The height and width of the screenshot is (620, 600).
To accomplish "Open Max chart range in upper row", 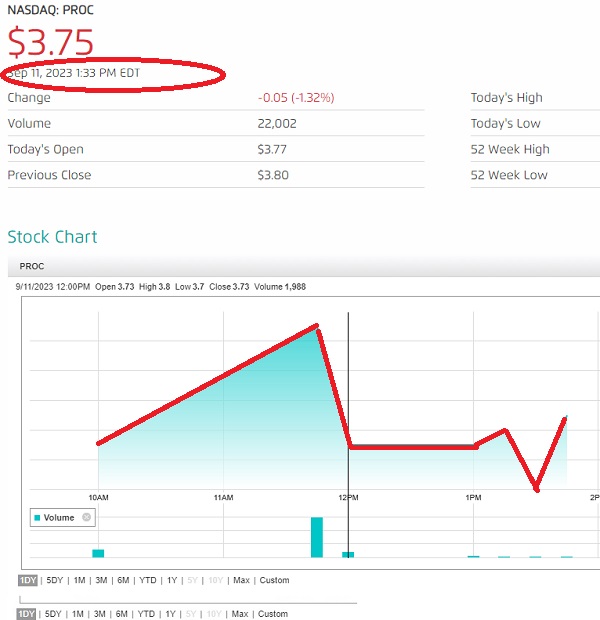I will pos(241,580).
